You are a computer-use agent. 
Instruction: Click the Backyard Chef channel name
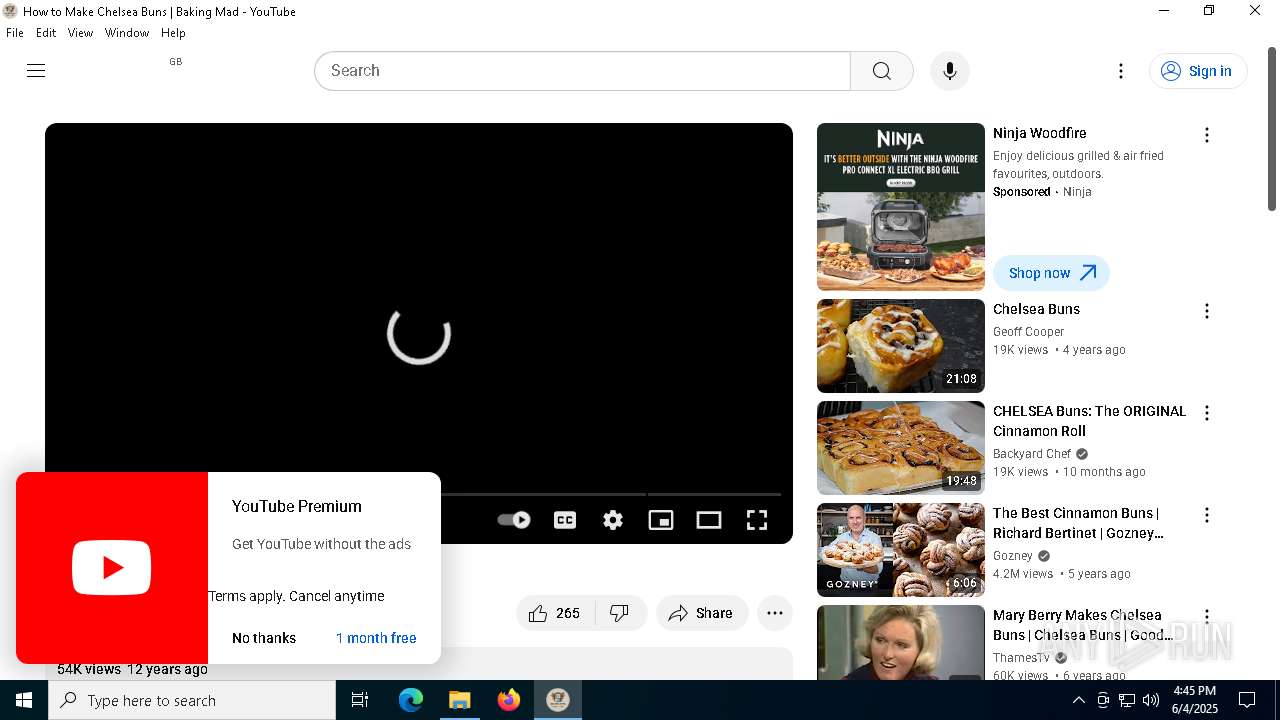[1032, 454]
